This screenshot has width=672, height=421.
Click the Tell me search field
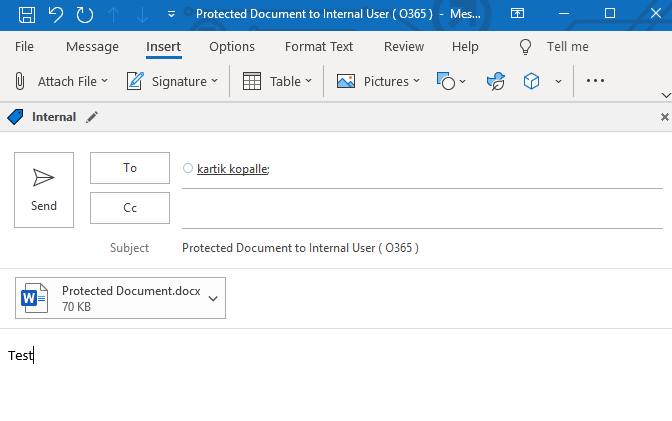(x=567, y=46)
